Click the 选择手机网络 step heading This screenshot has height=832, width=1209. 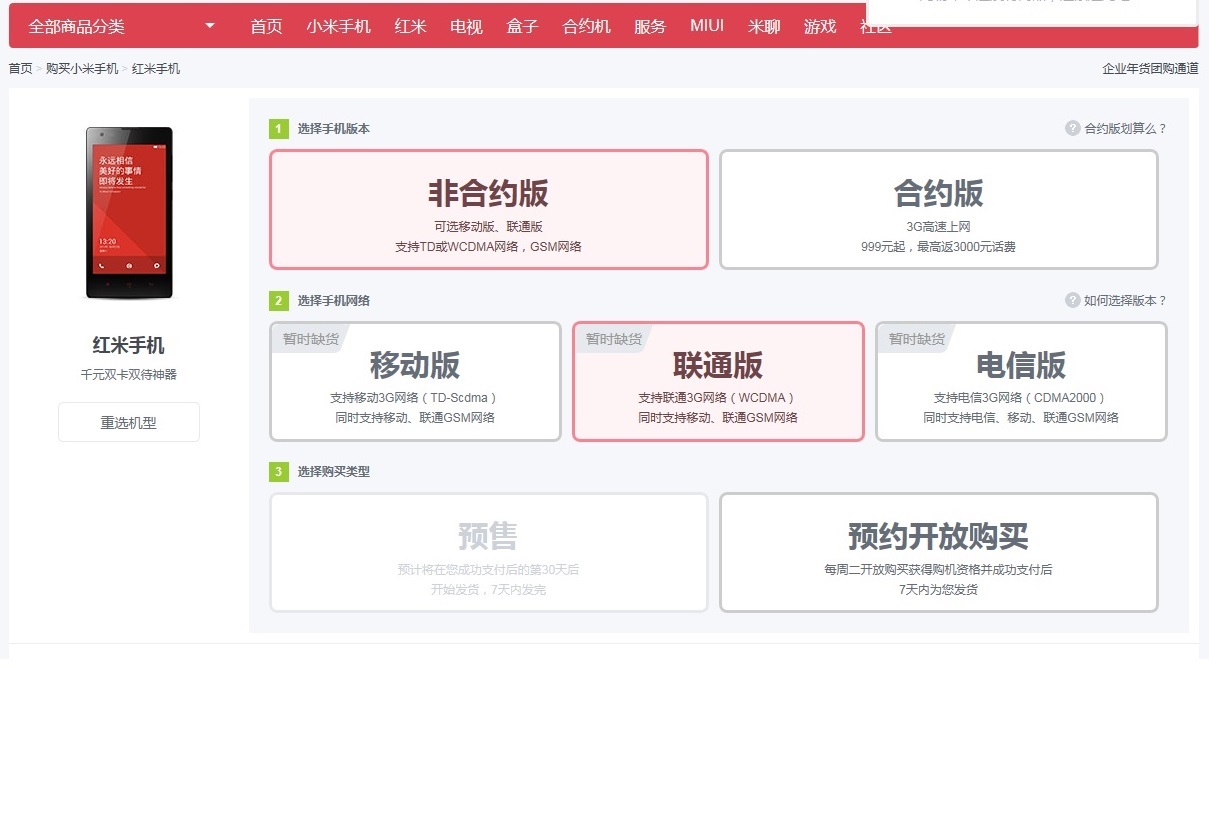[x=333, y=300]
